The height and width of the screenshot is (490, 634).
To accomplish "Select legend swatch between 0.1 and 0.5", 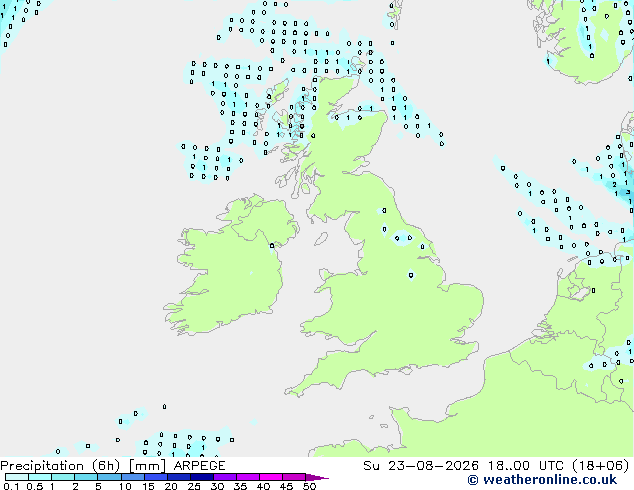I will [x=17, y=477].
